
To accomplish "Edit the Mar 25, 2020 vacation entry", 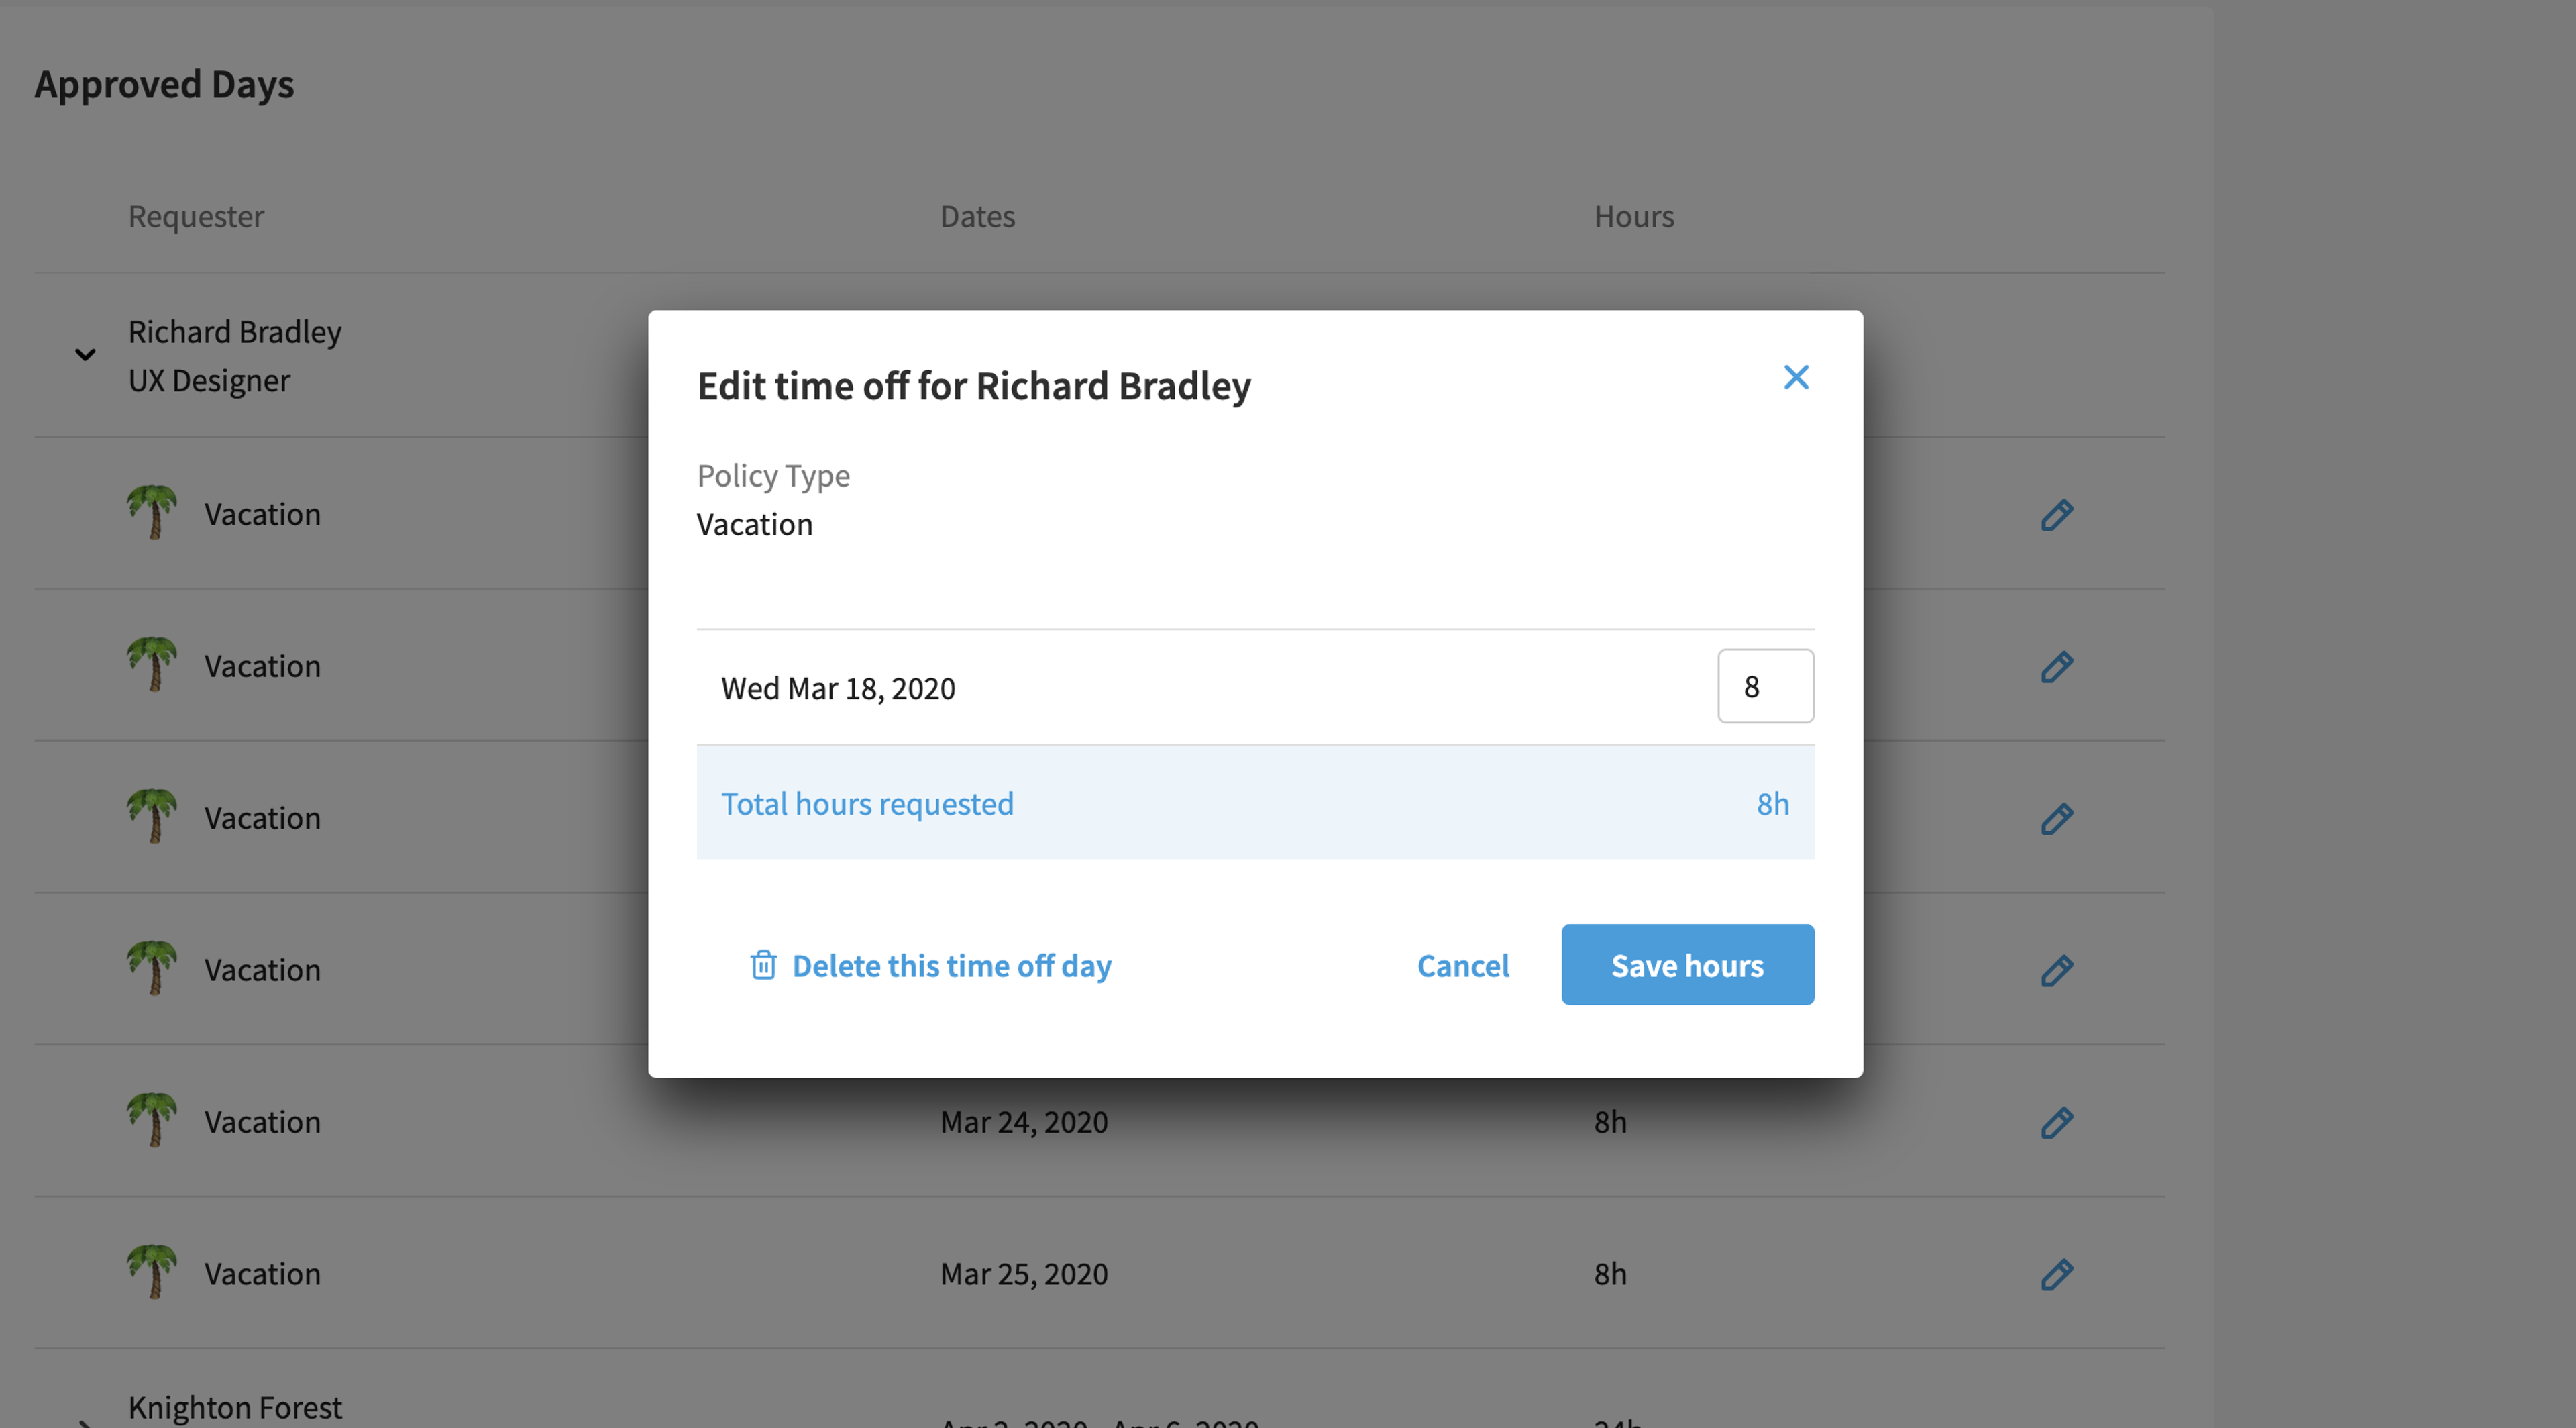I will coord(2056,1275).
